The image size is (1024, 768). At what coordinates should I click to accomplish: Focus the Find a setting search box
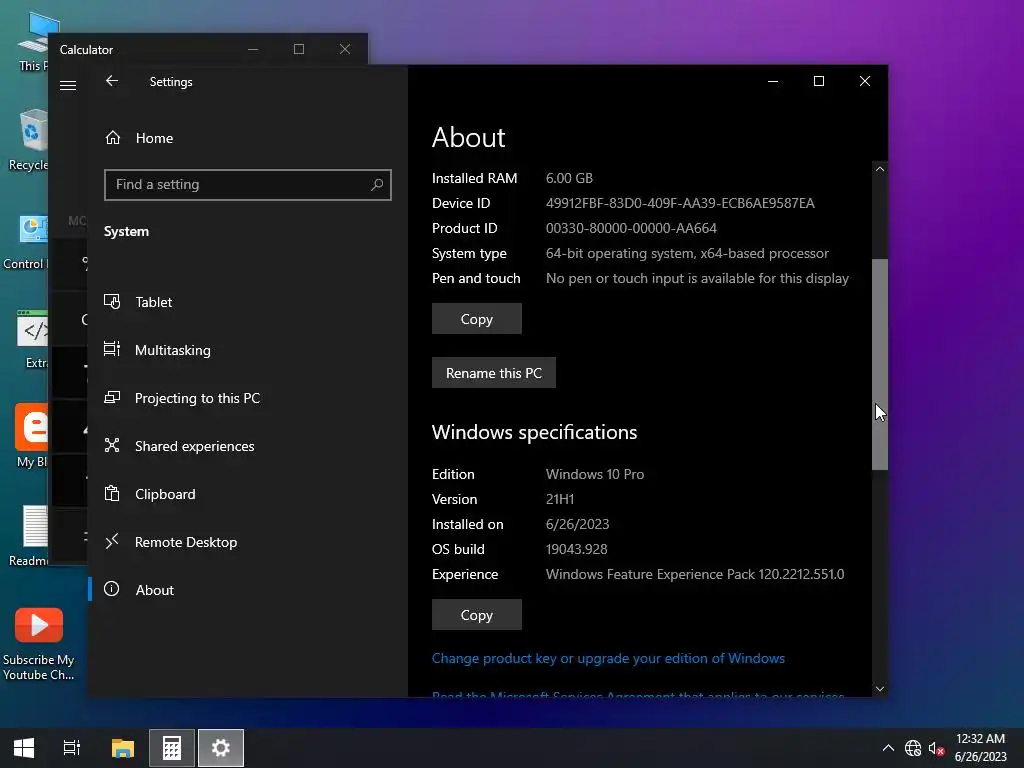coord(248,185)
